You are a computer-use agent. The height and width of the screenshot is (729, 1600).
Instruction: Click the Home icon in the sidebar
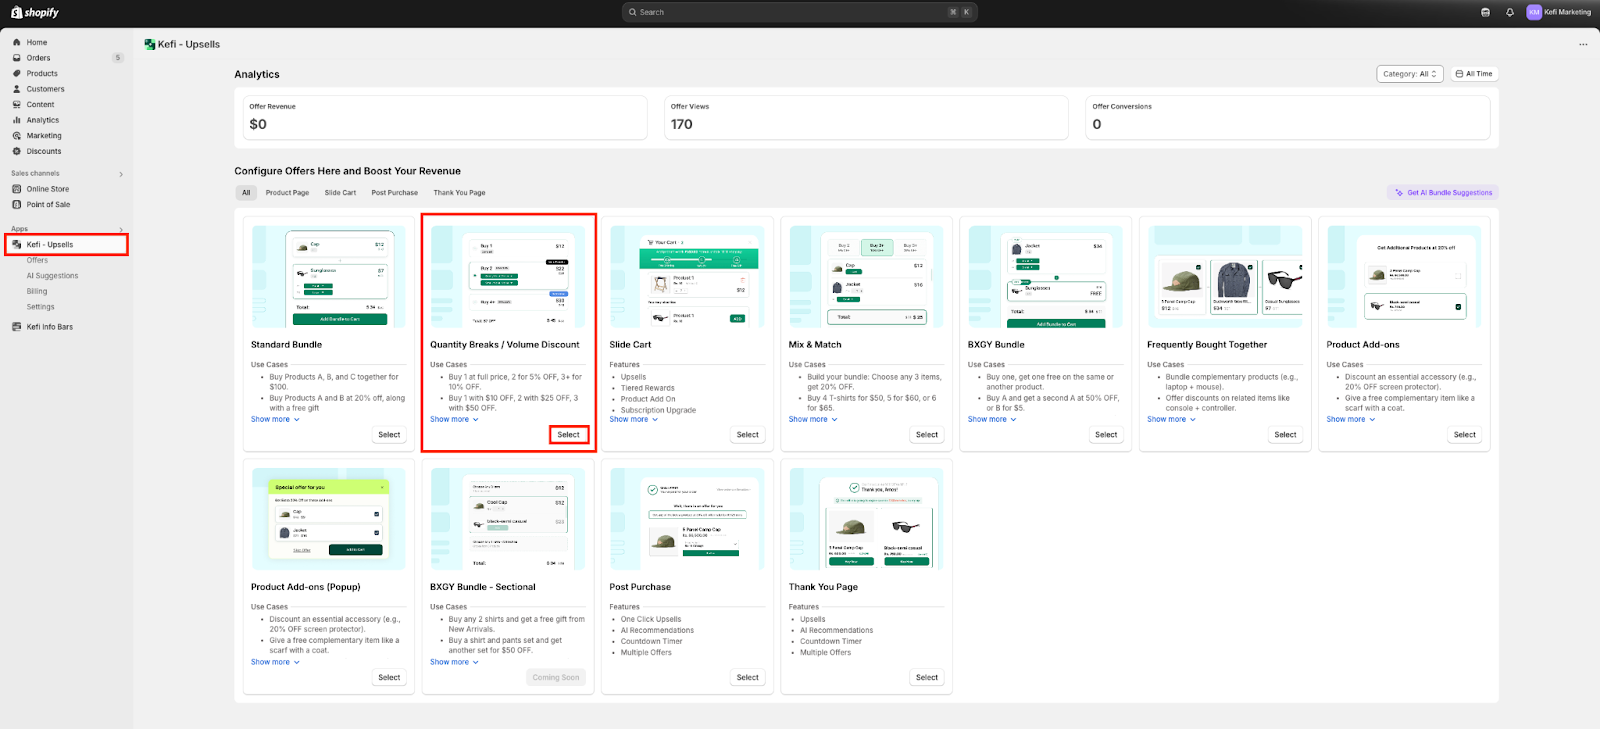tap(17, 42)
